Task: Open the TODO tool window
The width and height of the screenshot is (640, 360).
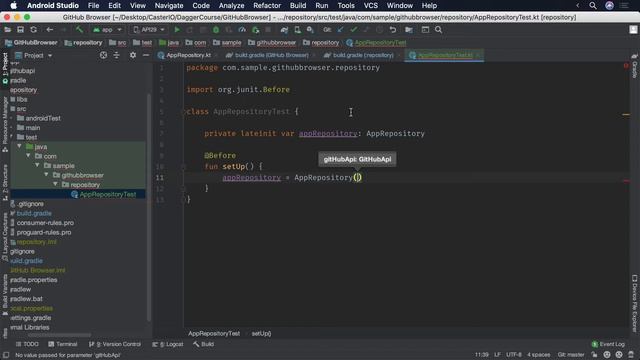Action: pos(27,344)
